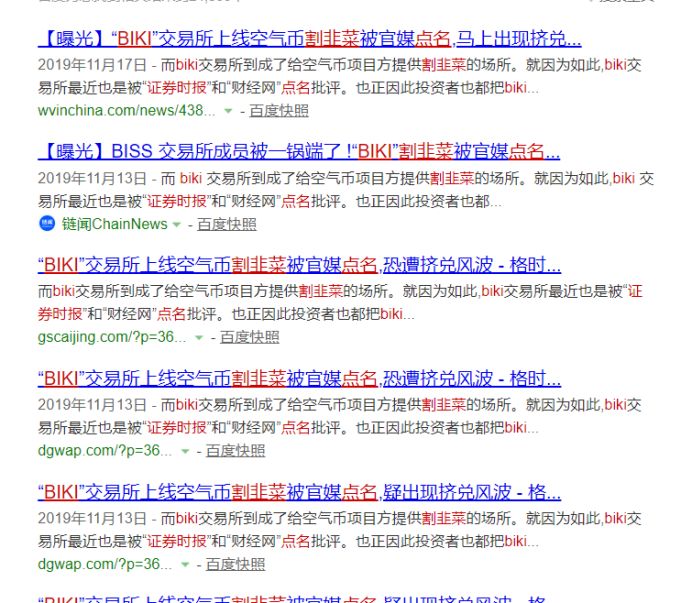Open 百度快照 for the gscaijing.com result
This screenshot has width=692, height=603.
[x=250, y=337]
